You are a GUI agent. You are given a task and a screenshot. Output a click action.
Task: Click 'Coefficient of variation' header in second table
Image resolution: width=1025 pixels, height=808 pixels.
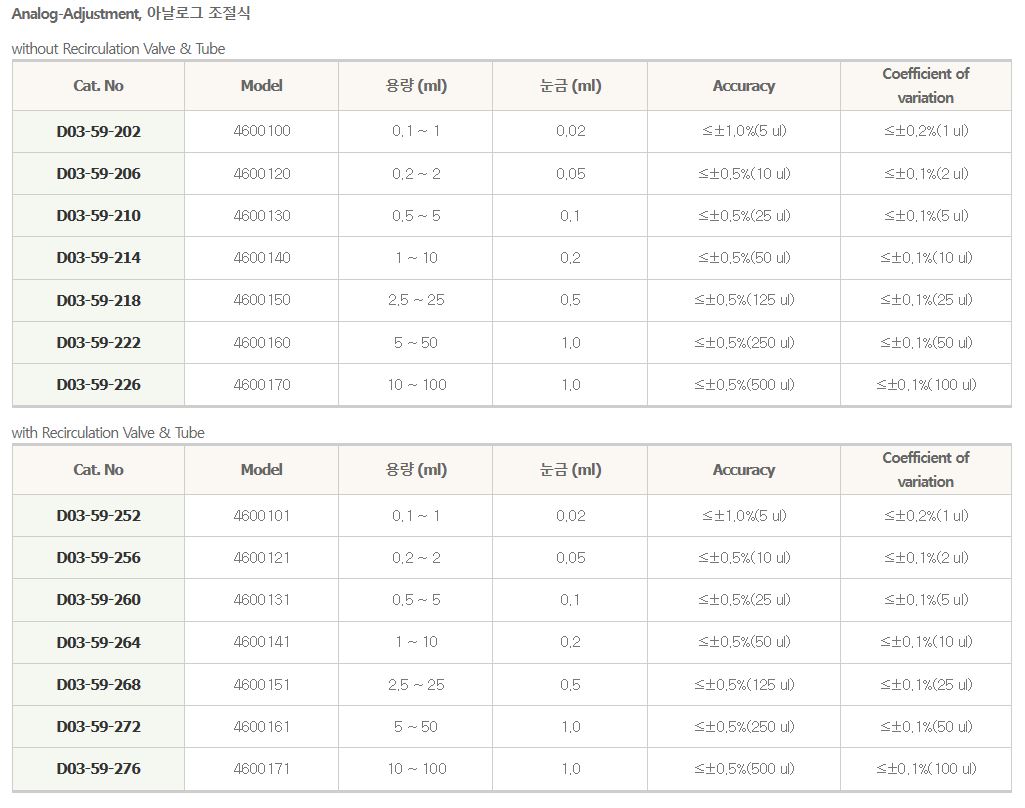click(x=925, y=469)
